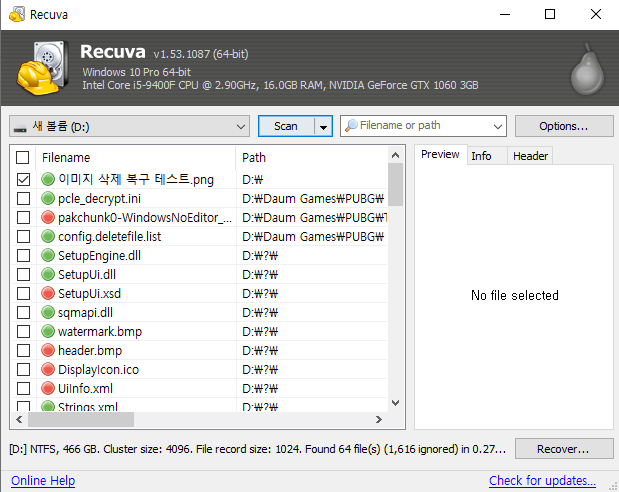Check the watermark.bmp checkbox
This screenshot has height=492, width=619.
pyautogui.click(x=23, y=331)
